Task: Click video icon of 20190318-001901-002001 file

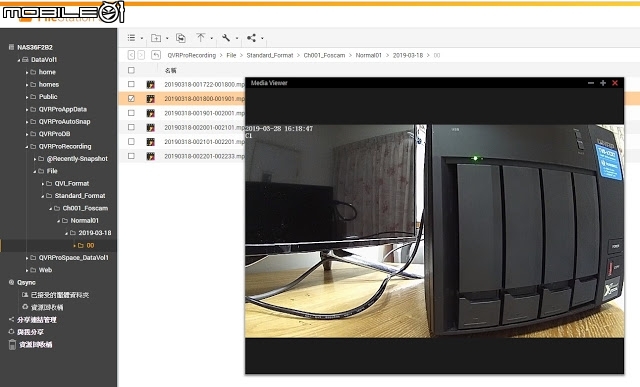Action: click(151, 113)
